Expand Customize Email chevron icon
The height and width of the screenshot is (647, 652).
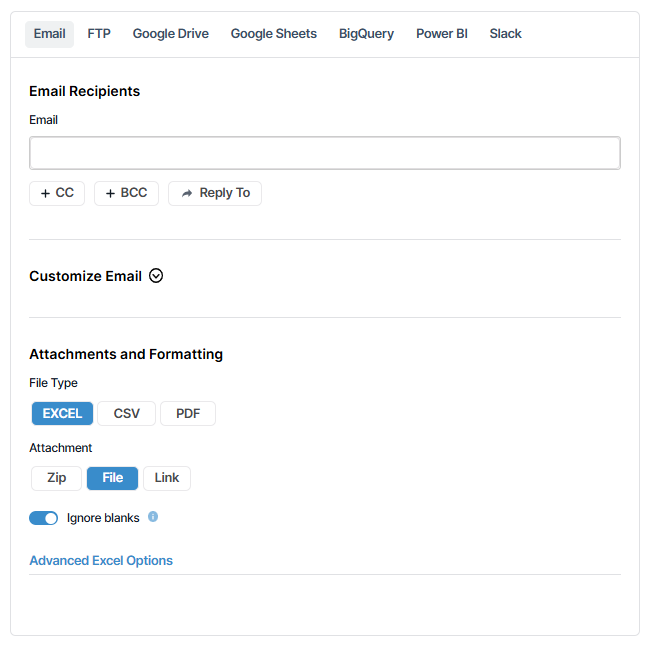pyautogui.click(x=156, y=276)
